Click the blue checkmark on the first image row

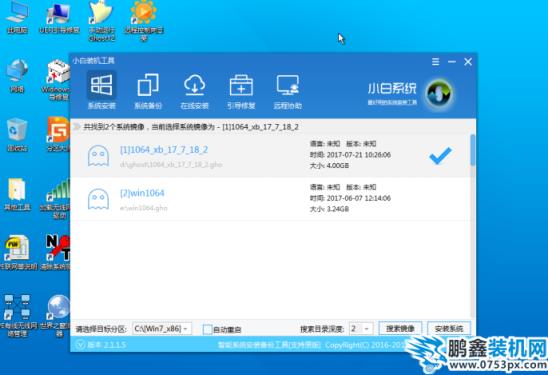[440, 156]
